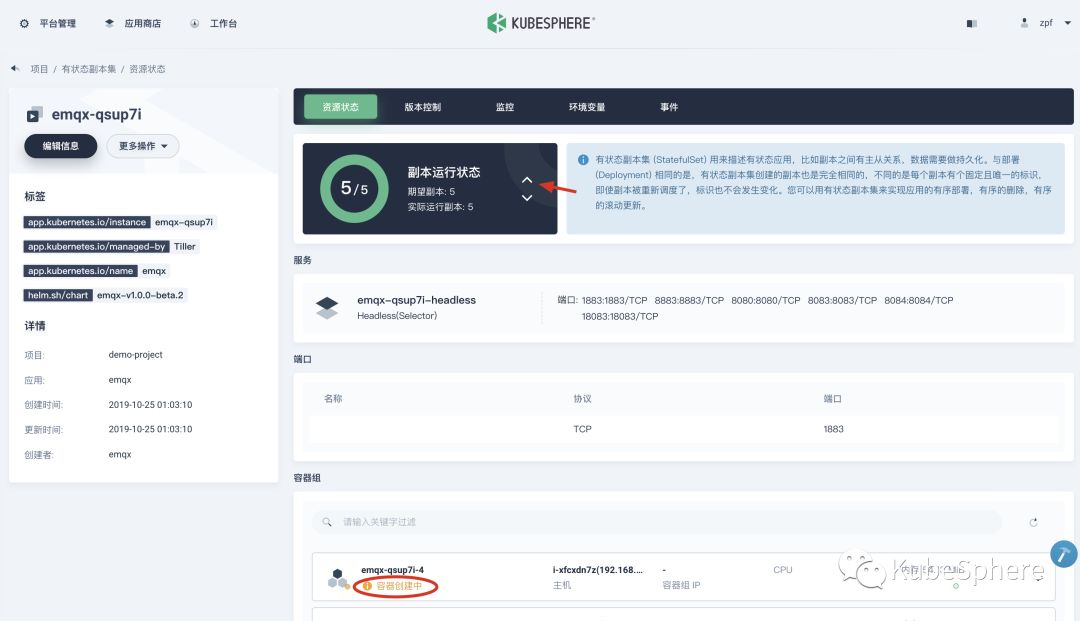This screenshot has width=1080, height=621.
Task: Refresh the container group list
Action: coord(1033,523)
